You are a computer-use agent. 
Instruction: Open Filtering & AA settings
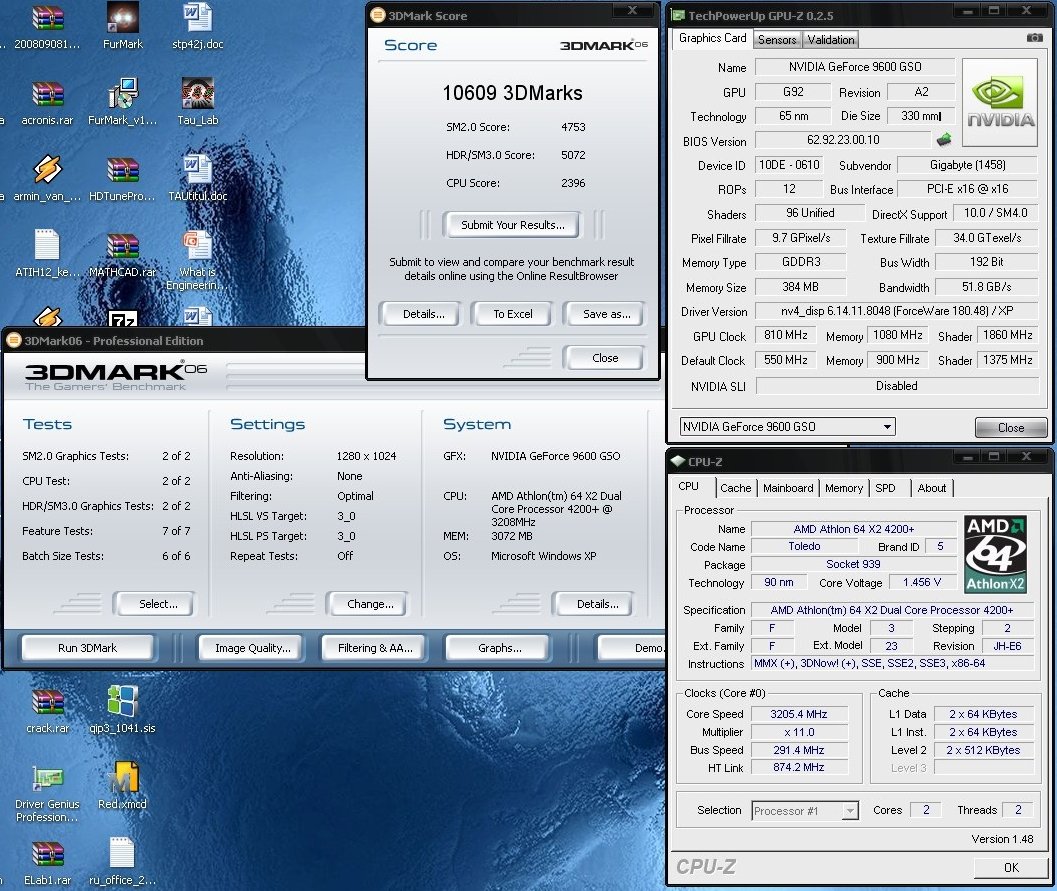pos(375,648)
